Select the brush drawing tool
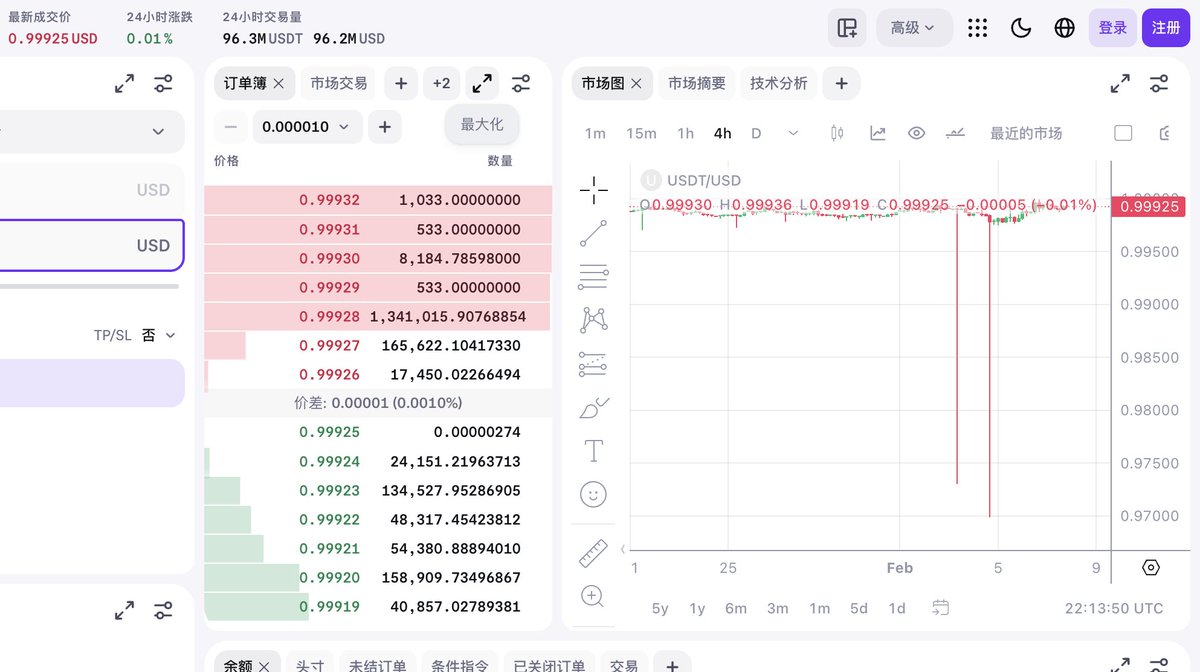Screen dimensions: 1200x672 click(x=593, y=408)
